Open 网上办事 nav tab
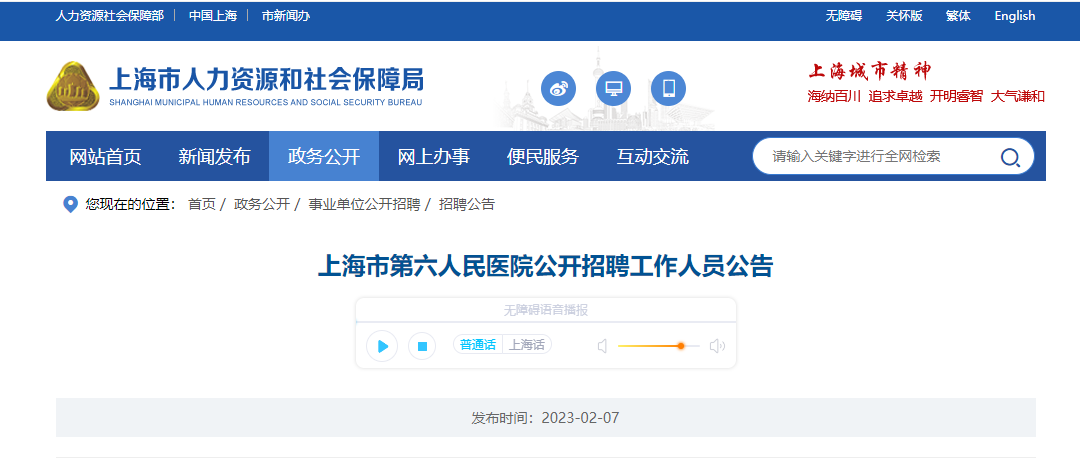Viewport: 1080px width, 472px height. coord(434,156)
